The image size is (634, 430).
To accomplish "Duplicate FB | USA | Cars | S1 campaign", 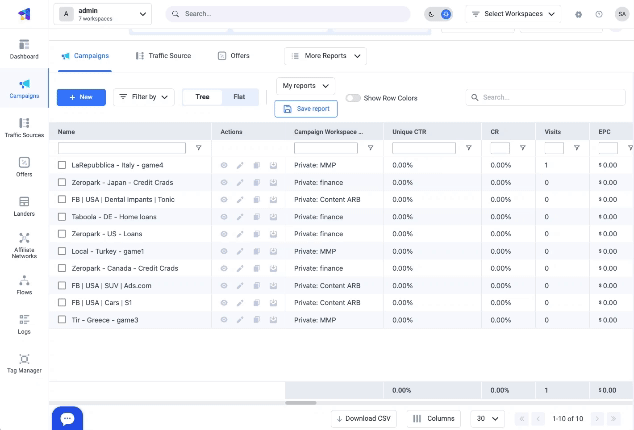I will point(256,303).
